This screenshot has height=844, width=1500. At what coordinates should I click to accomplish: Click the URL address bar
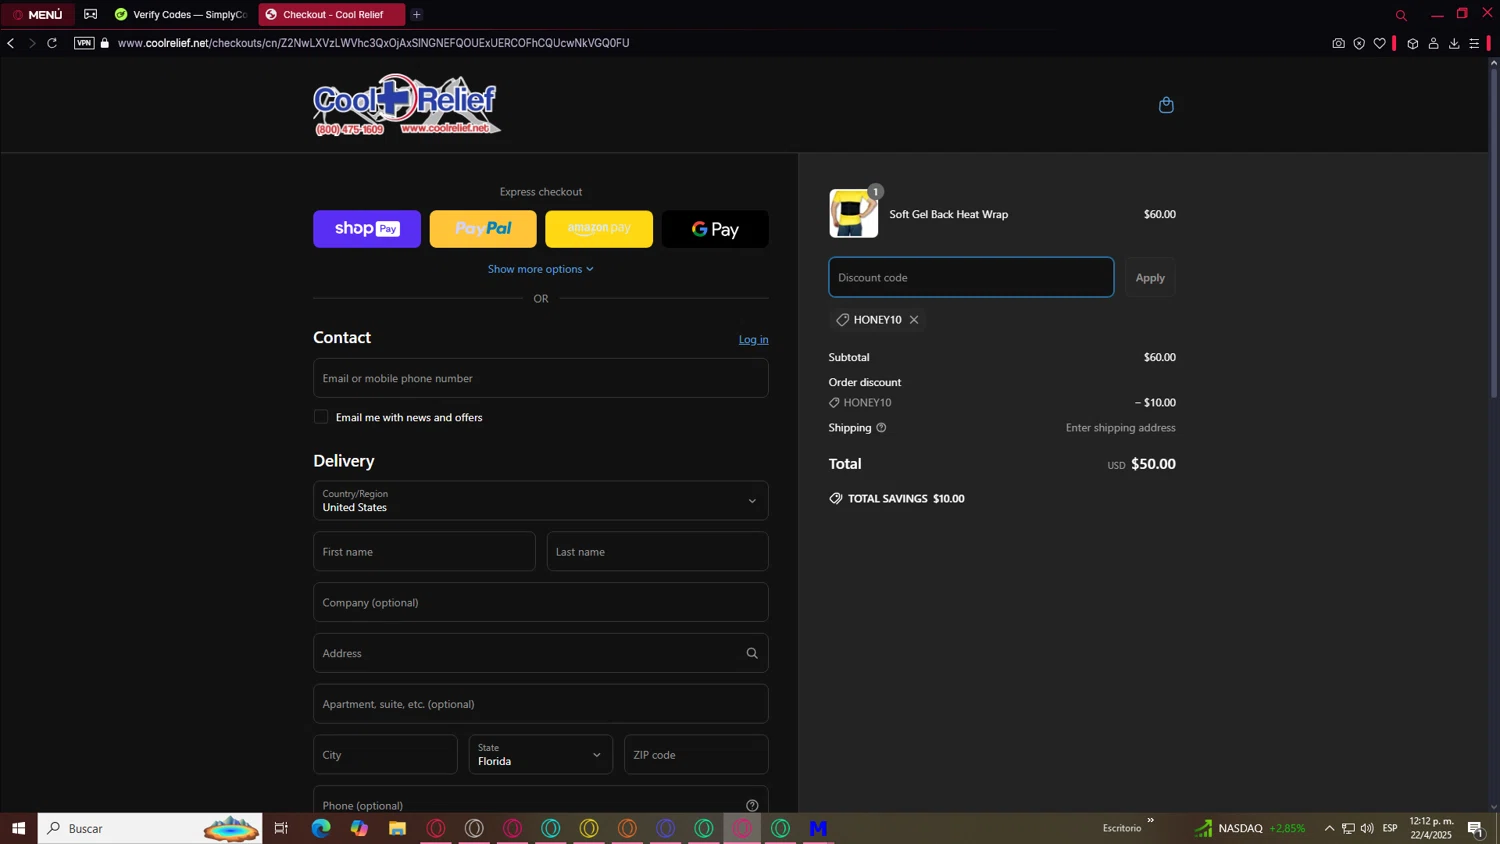point(373,43)
